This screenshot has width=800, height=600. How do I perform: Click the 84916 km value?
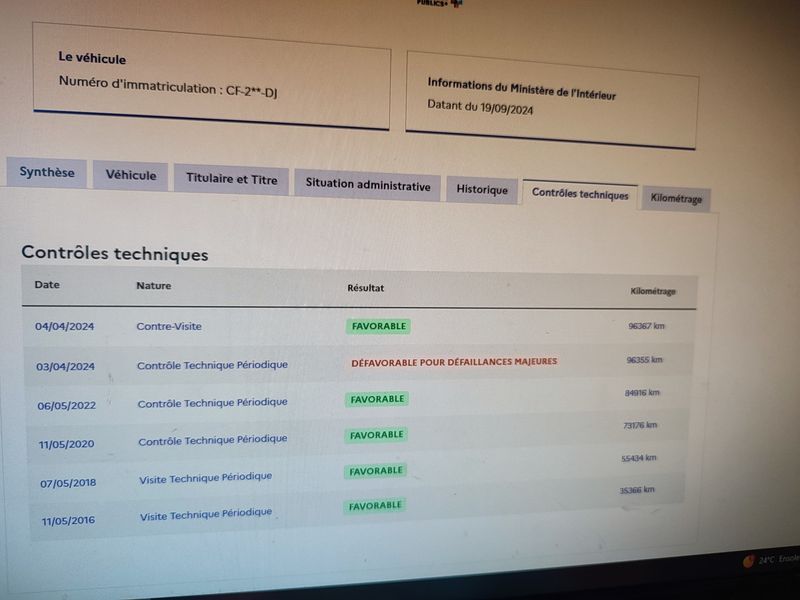click(x=642, y=393)
